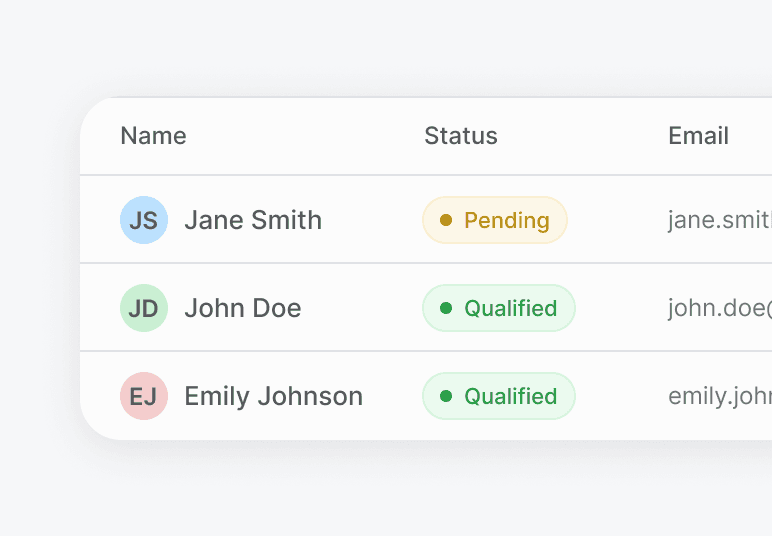The width and height of the screenshot is (772, 536).
Task: Select John Doe's Qualified status badge
Action: point(499,308)
